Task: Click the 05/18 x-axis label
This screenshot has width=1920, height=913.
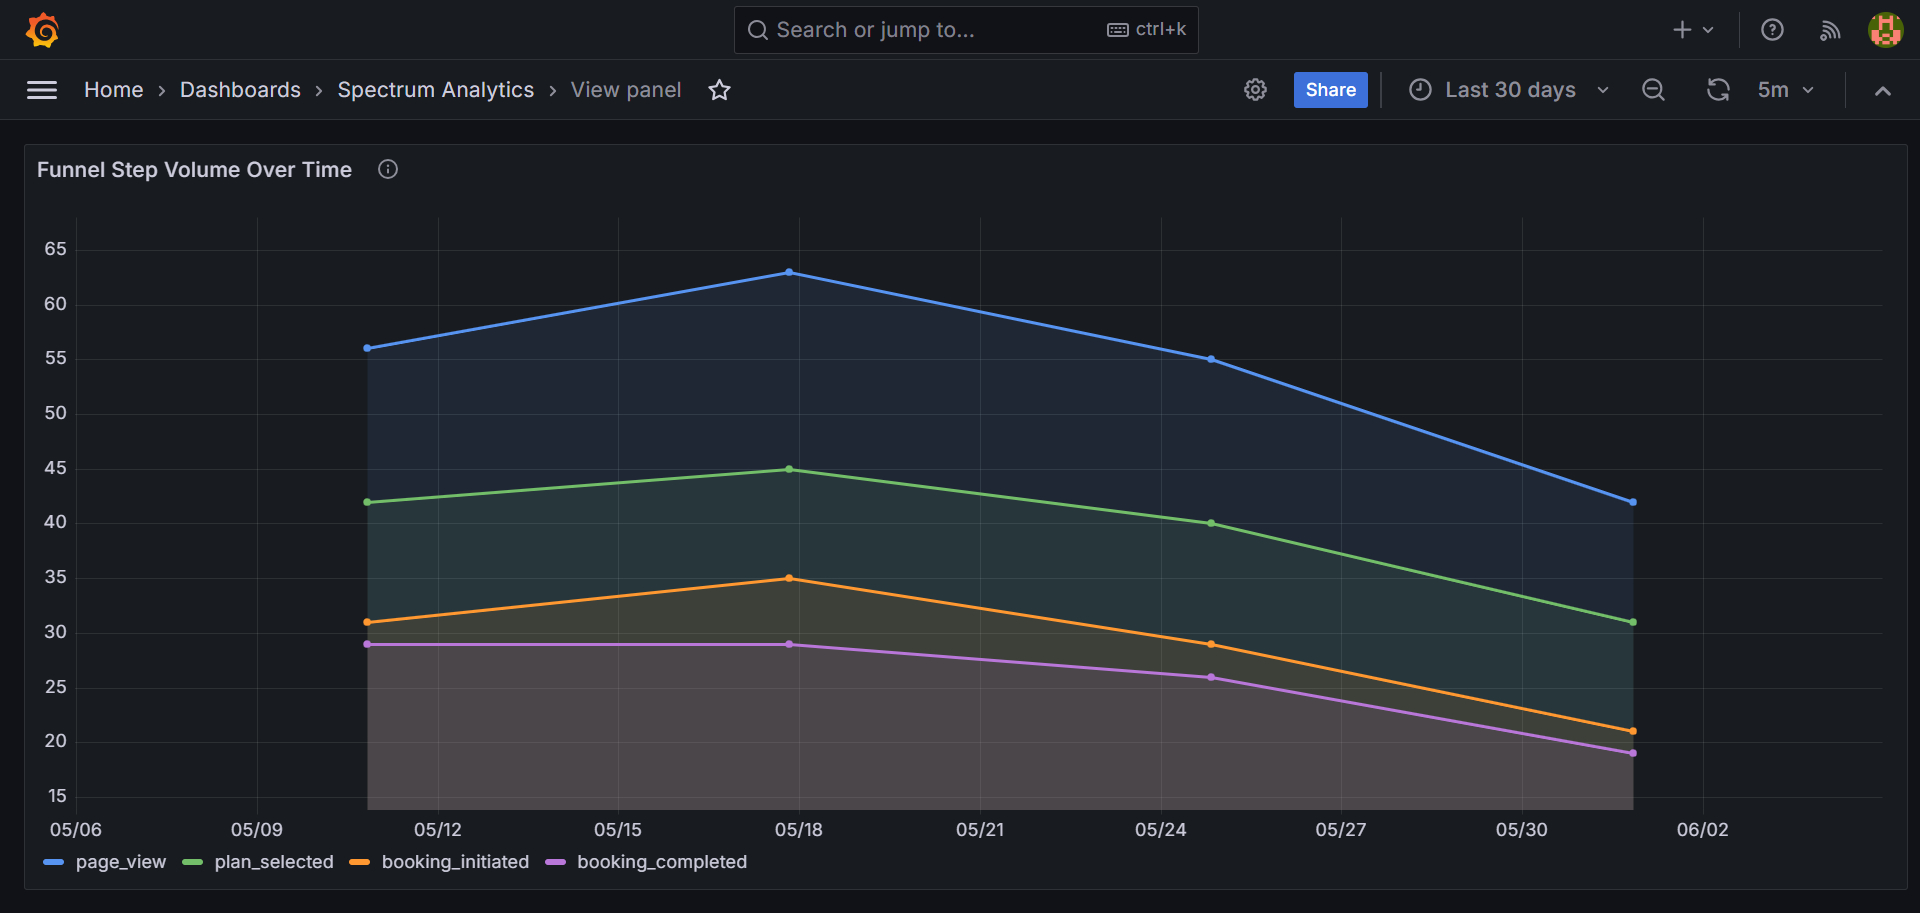Action: 799,830
